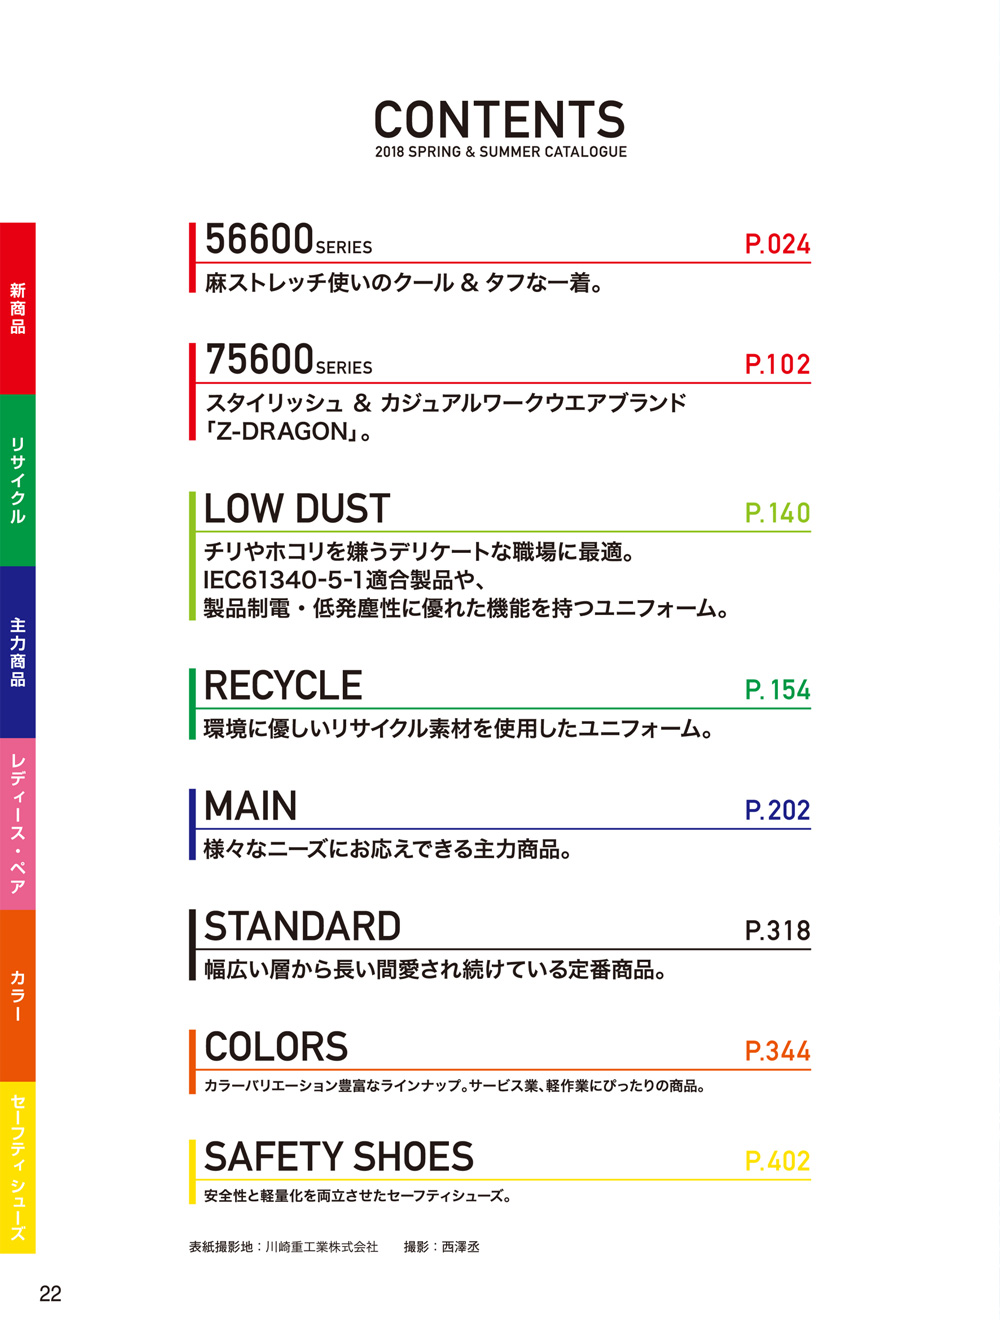1000x1320 pixels.
Task: Jump to page P.154
Action: [777, 690]
